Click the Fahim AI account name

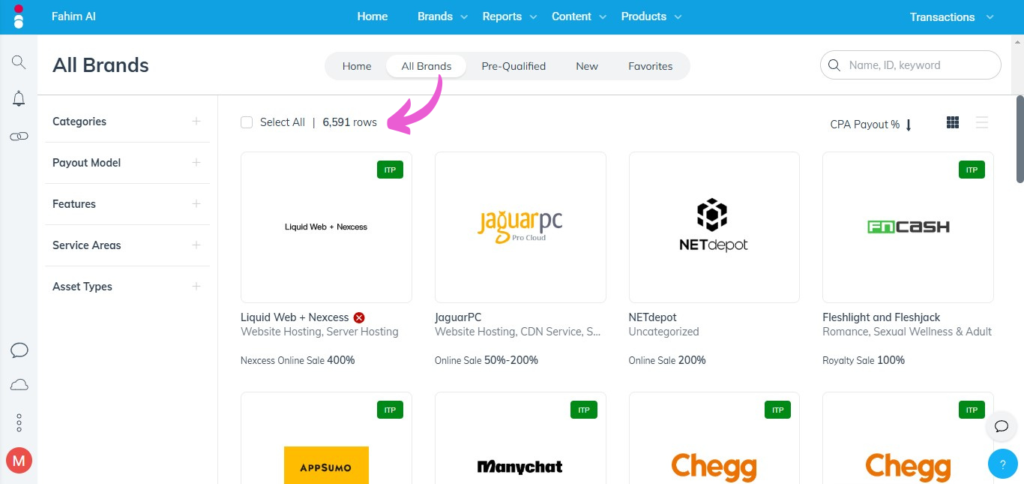74,17
